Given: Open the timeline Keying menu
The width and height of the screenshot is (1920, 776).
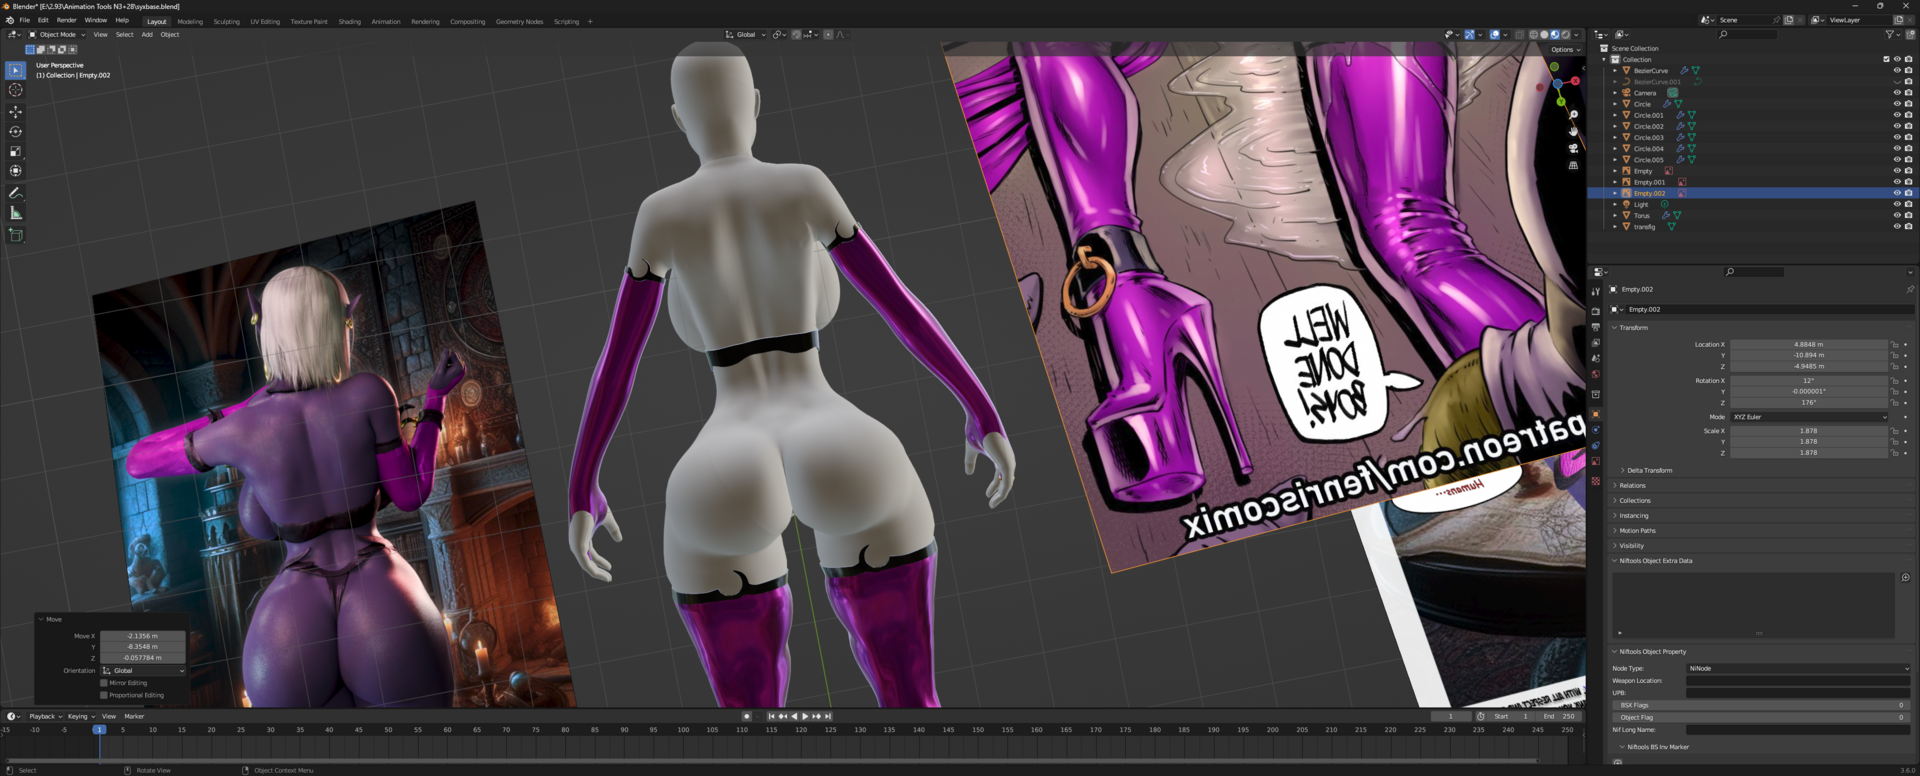Looking at the screenshot, I should (x=79, y=716).
